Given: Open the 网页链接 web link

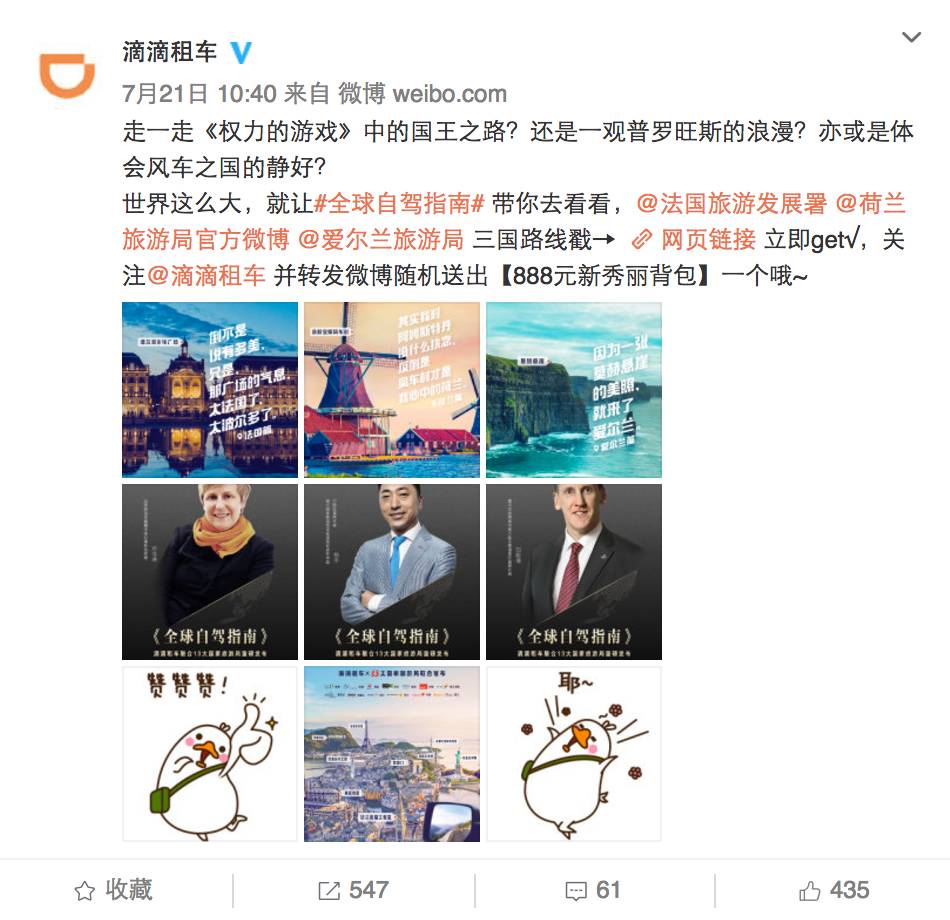Looking at the screenshot, I should point(708,240).
